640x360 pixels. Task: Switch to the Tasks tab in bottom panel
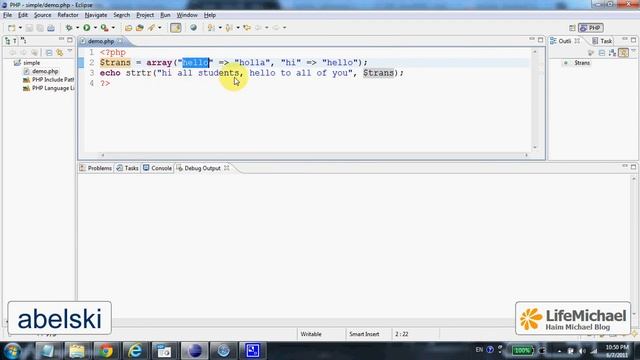(128, 168)
